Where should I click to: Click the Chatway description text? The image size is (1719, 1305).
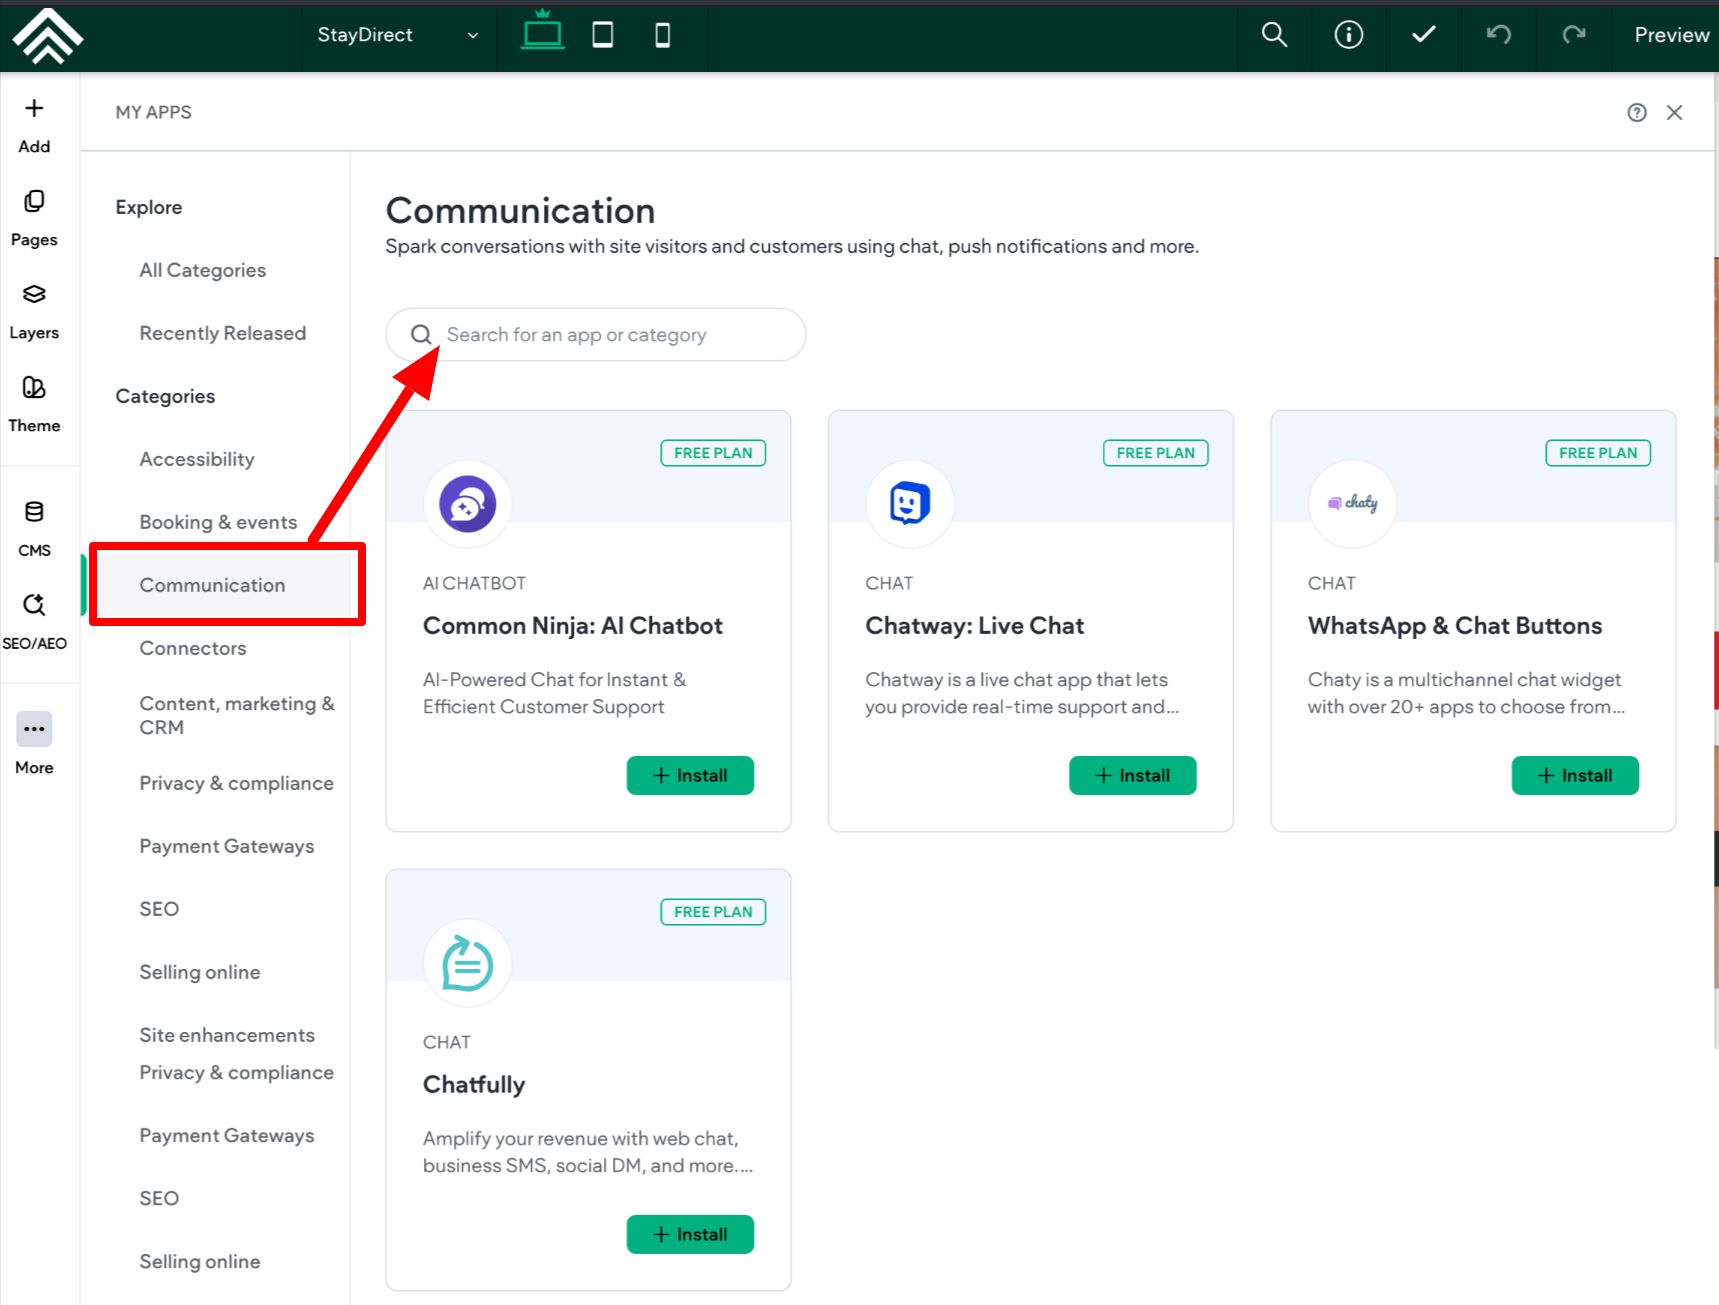(x=1022, y=693)
